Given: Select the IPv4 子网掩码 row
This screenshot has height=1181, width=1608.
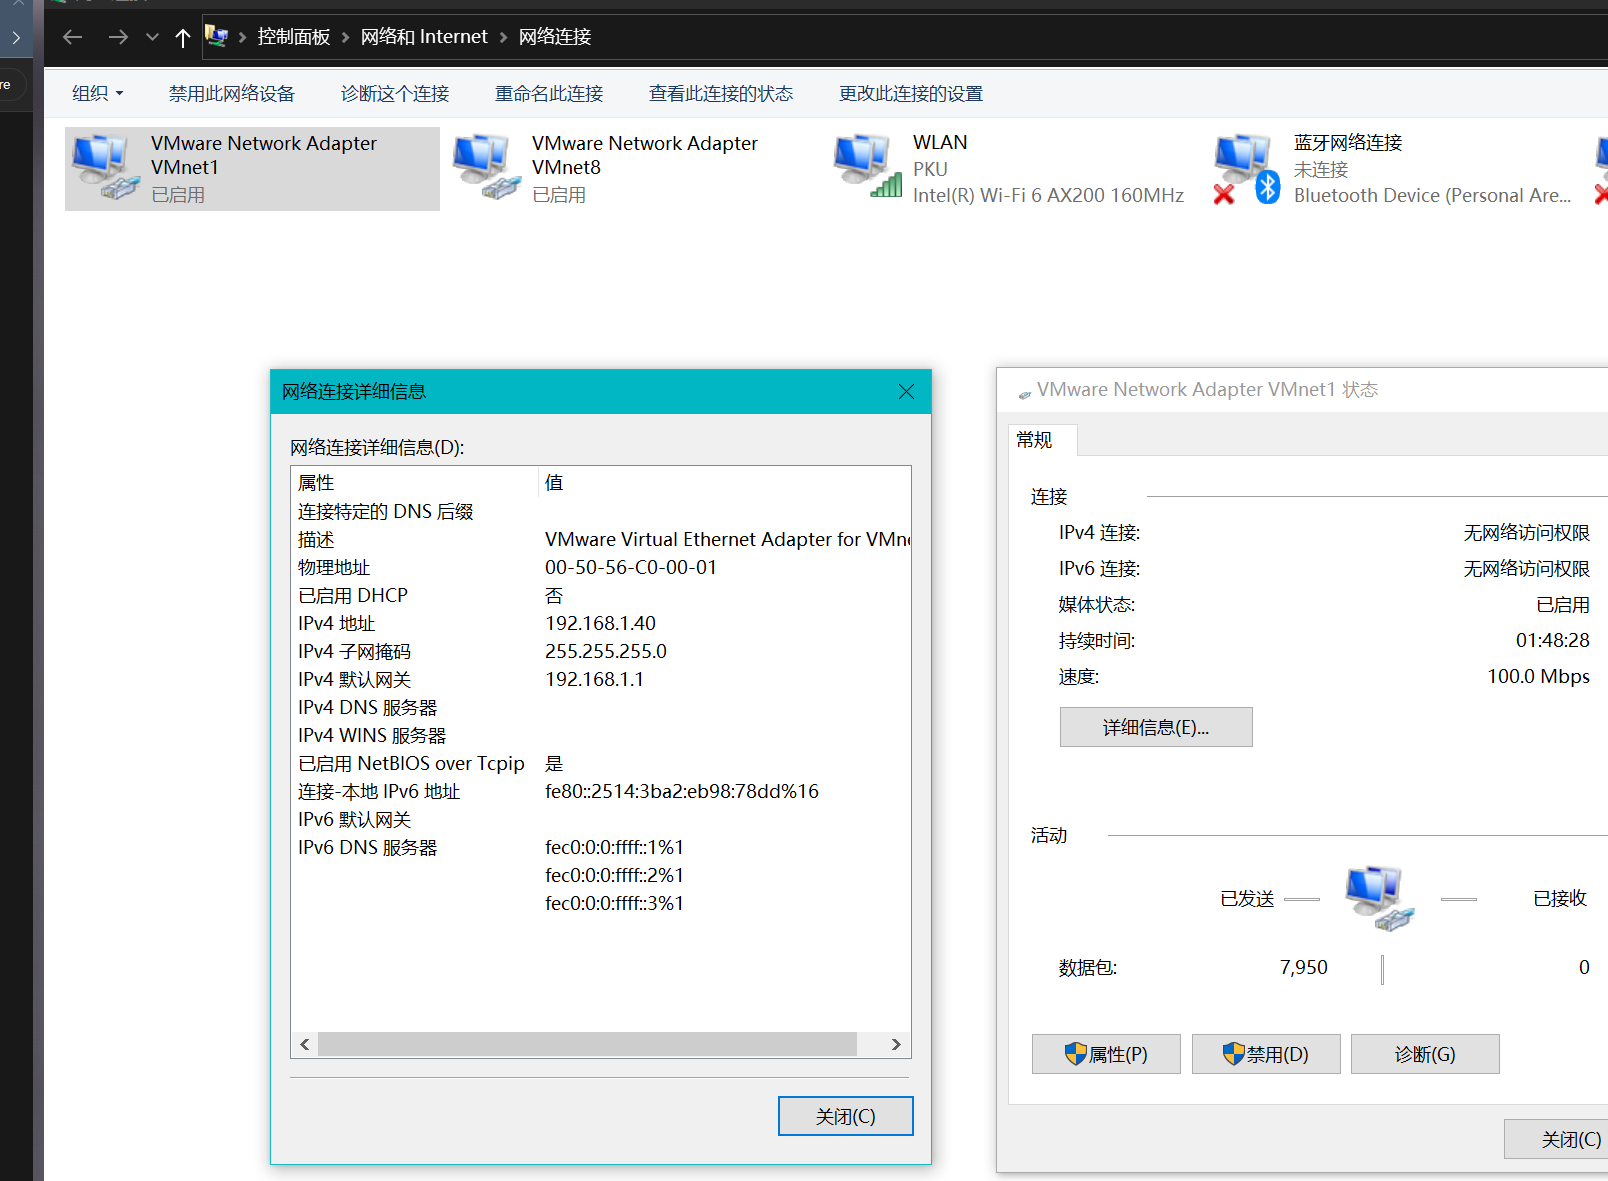Looking at the screenshot, I should (x=601, y=651).
